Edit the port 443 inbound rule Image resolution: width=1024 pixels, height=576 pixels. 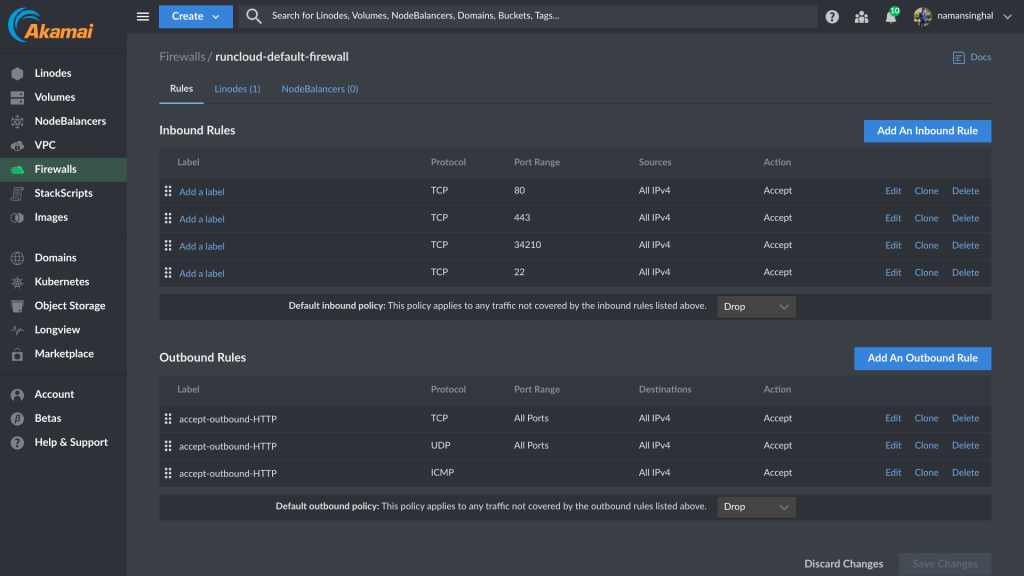coord(893,218)
